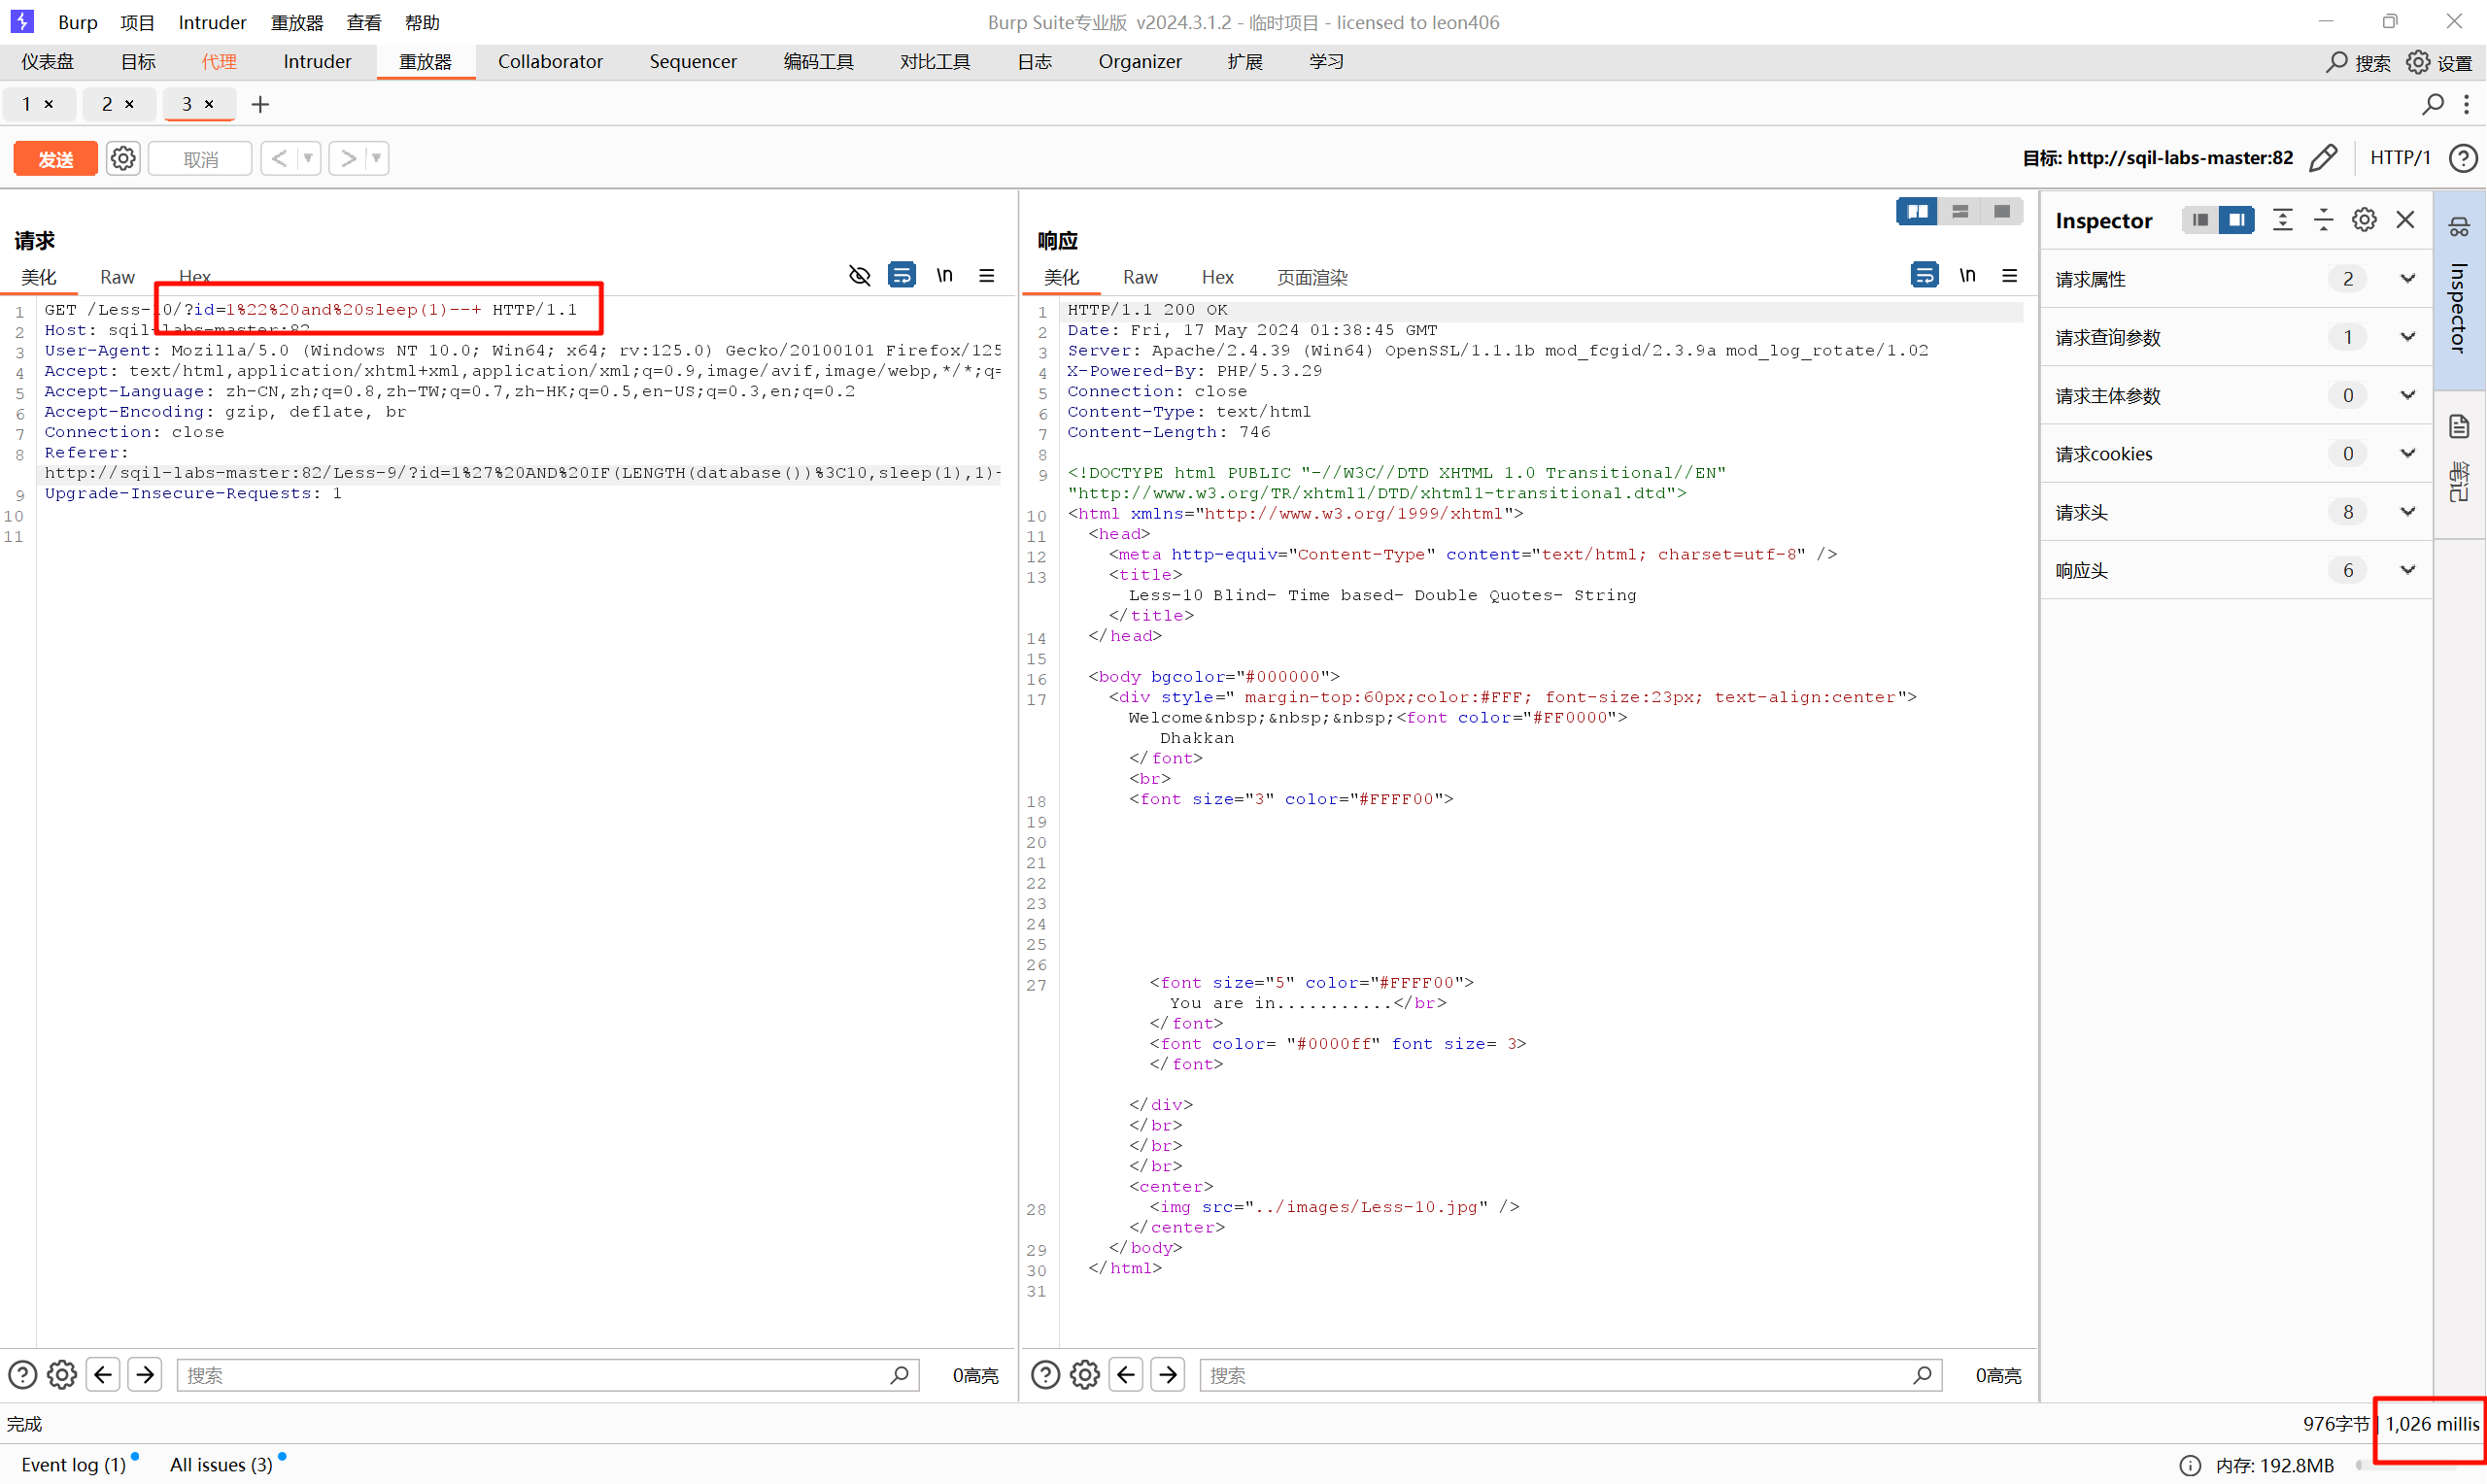2487x1484 pixels.
Task: Close Repeater tab 3
Action: pyautogui.click(x=209, y=104)
